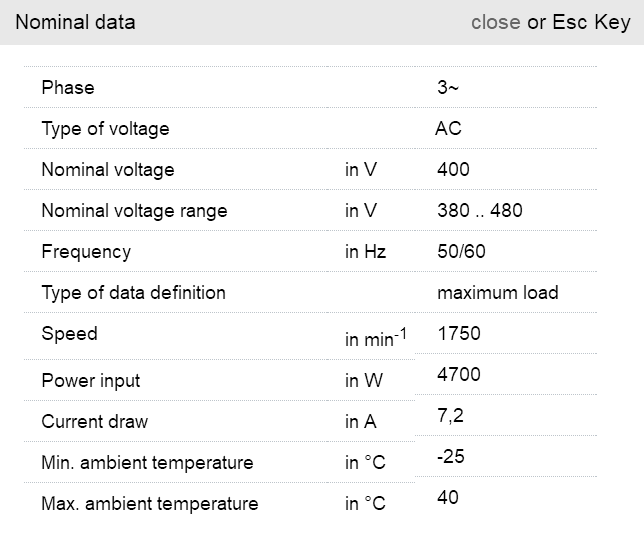Image resolution: width=644 pixels, height=539 pixels.
Task: Click the 3~ phase value
Action: click(x=448, y=88)
